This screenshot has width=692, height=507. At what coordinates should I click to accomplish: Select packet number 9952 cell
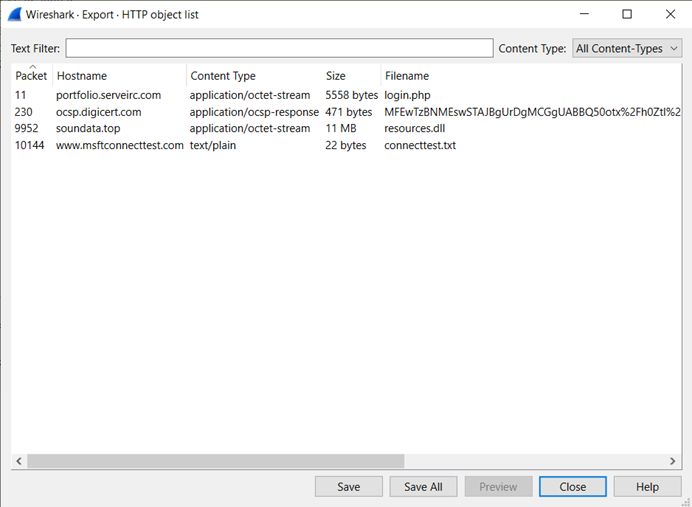click(x=26, y=128)
